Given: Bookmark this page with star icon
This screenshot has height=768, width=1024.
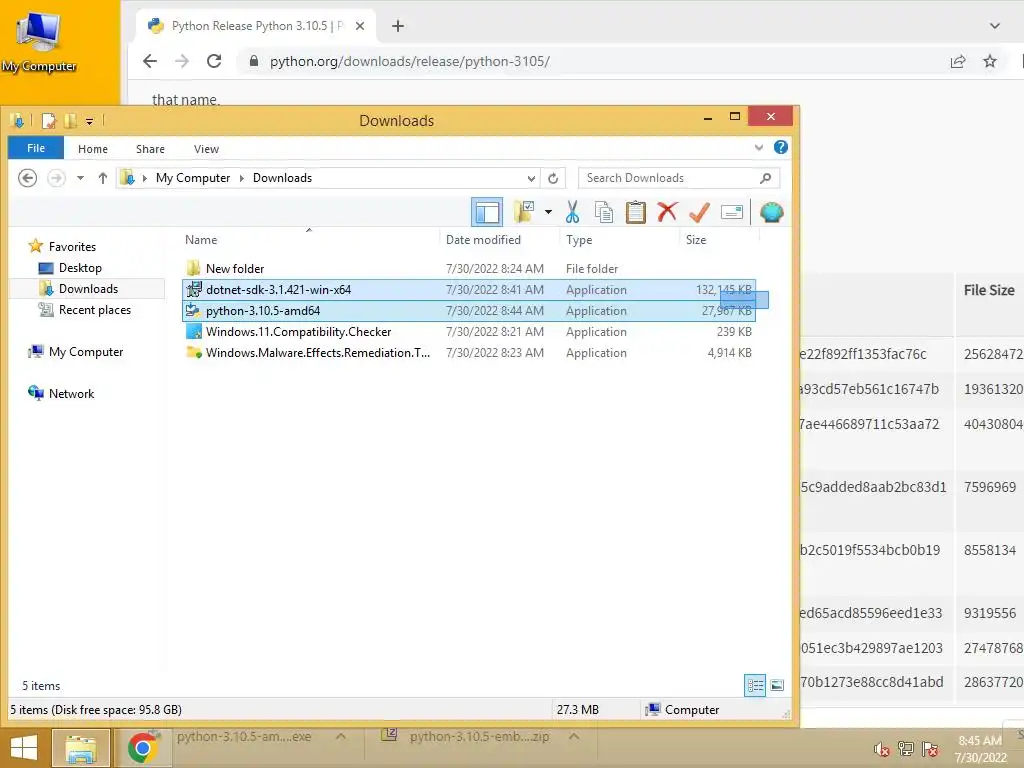Looking at the screenshot, I should click(990, 61).
